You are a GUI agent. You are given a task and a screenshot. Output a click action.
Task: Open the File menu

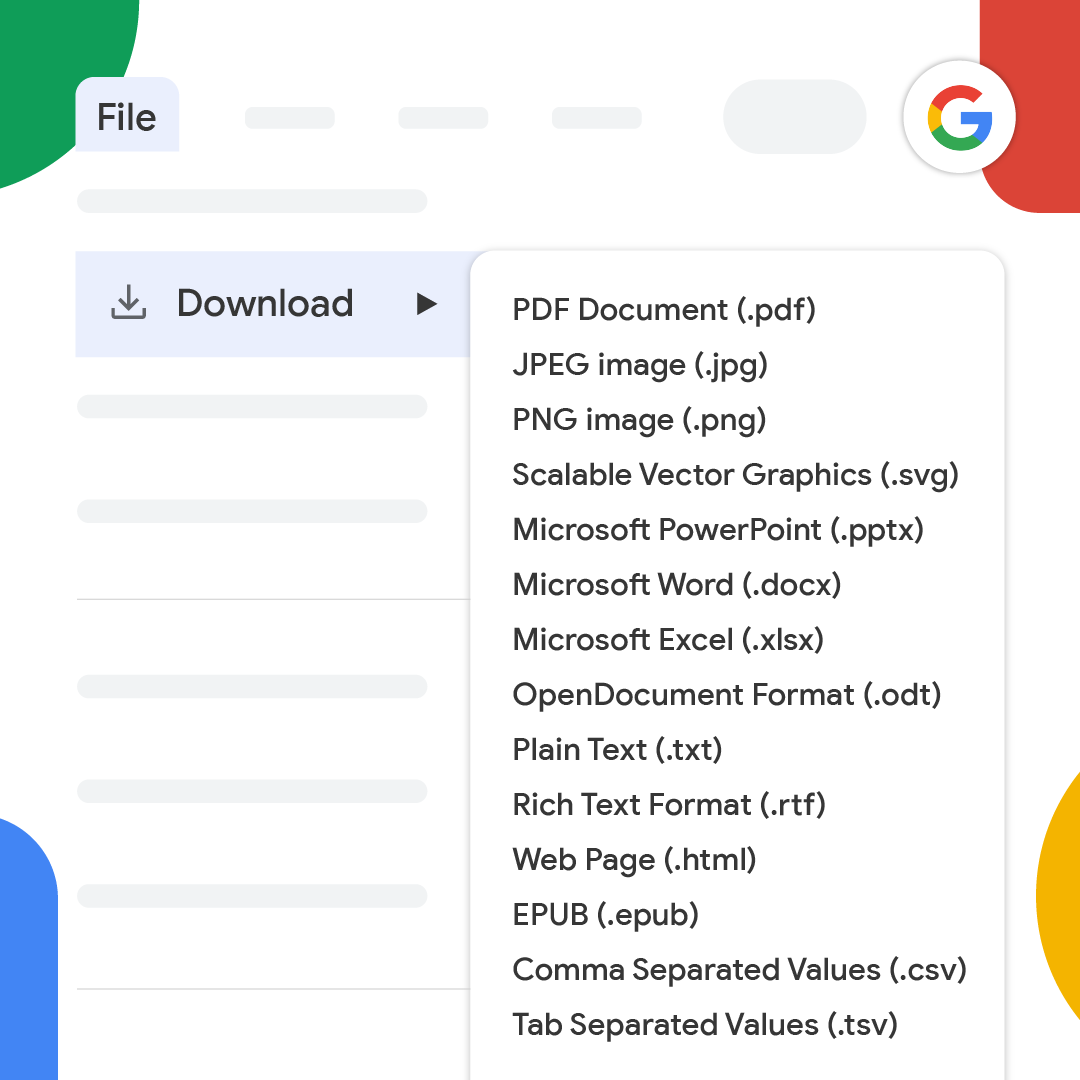pyautogui.click(x=126, y=116)
